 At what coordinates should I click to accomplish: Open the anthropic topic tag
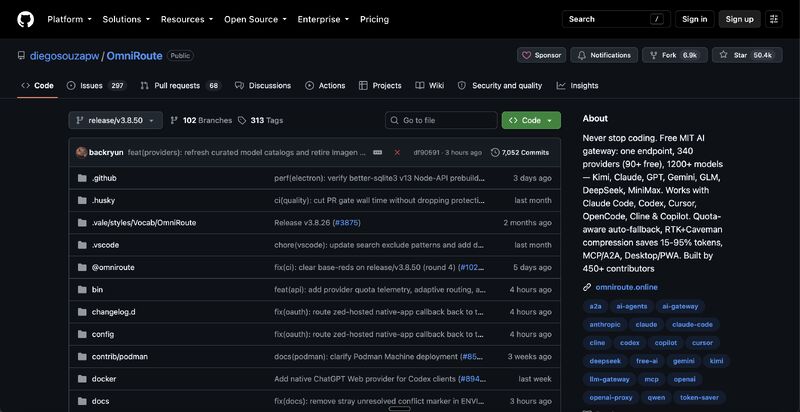[605, 324]
